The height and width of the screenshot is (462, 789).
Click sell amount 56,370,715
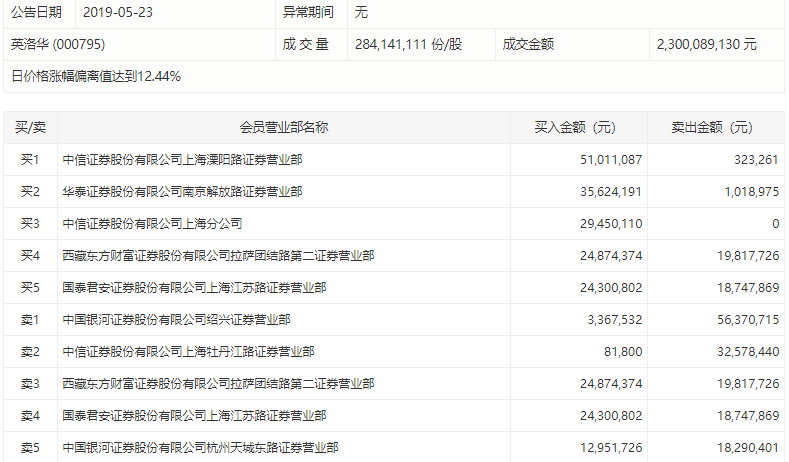click(x=748, y=320)
